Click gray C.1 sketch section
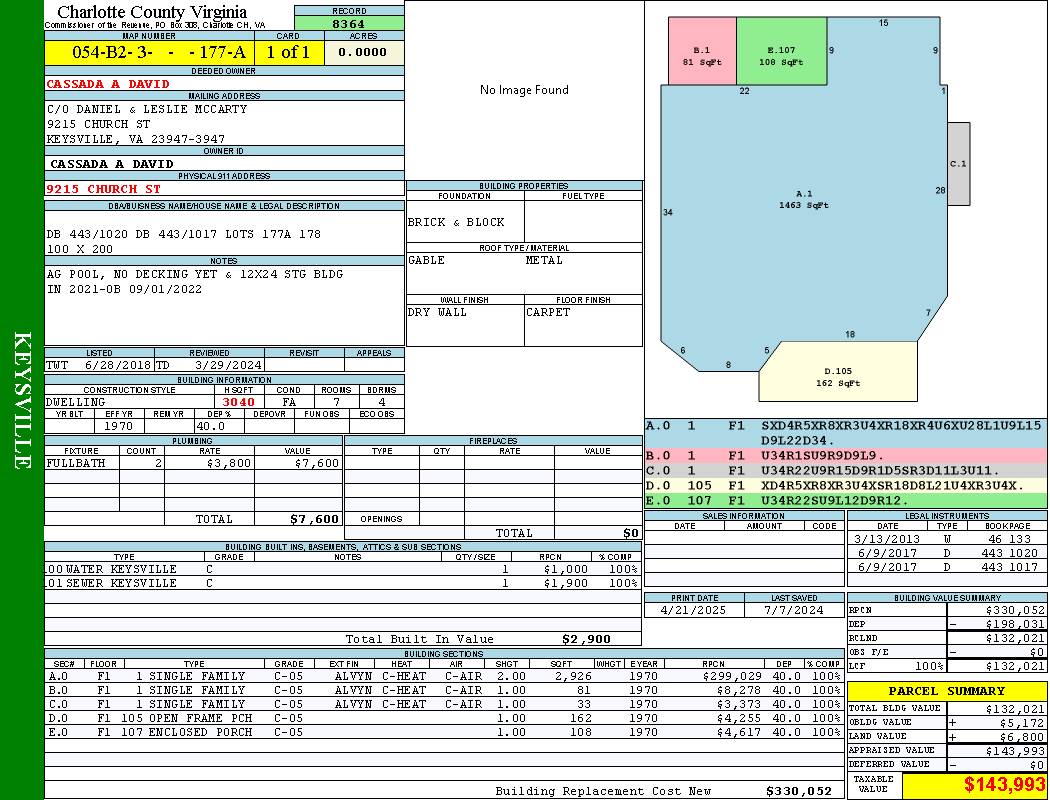The image size is (1050, 800). click(958, 163)
